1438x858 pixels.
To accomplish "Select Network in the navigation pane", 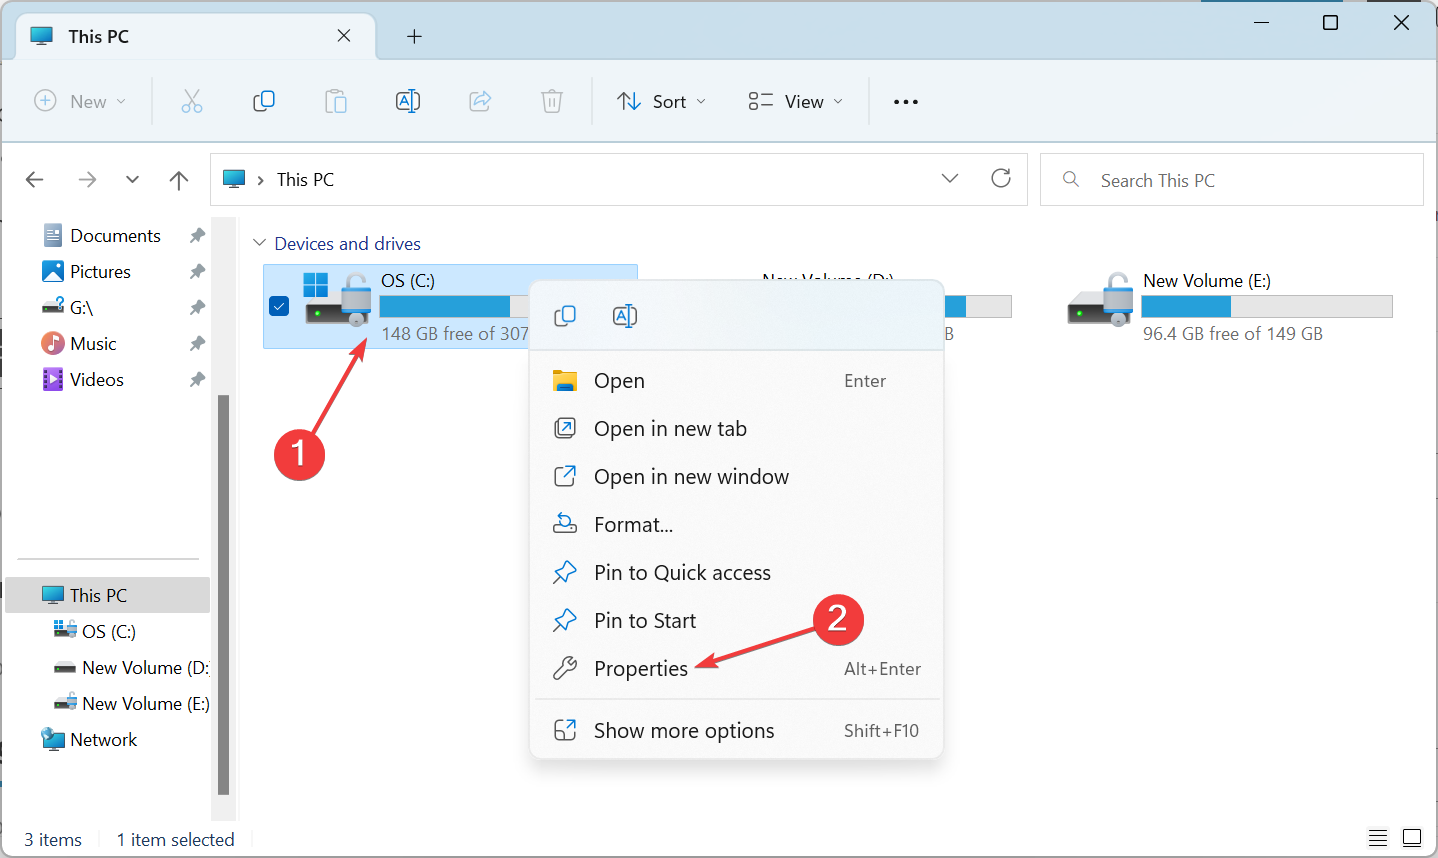I will (104, 739).
